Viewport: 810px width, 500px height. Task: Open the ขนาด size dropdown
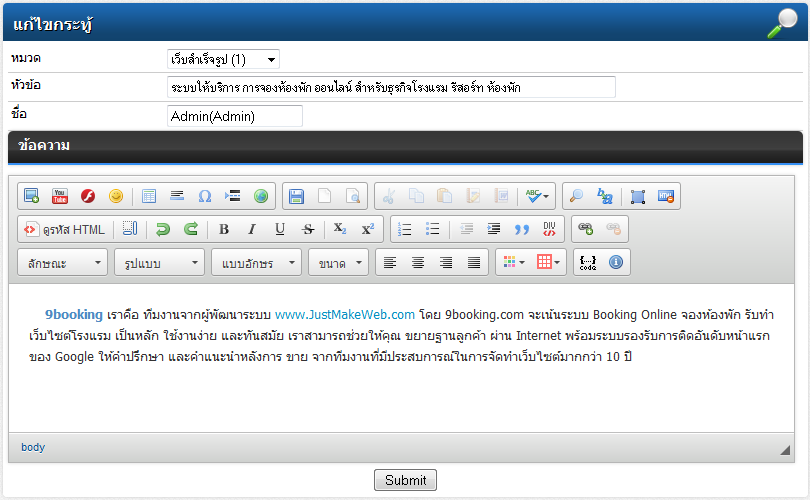point(338,262)
